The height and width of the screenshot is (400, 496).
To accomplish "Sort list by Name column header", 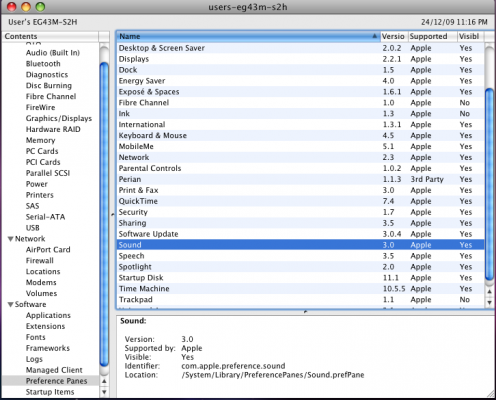I will pyautogui.click(x=248, y=36).
